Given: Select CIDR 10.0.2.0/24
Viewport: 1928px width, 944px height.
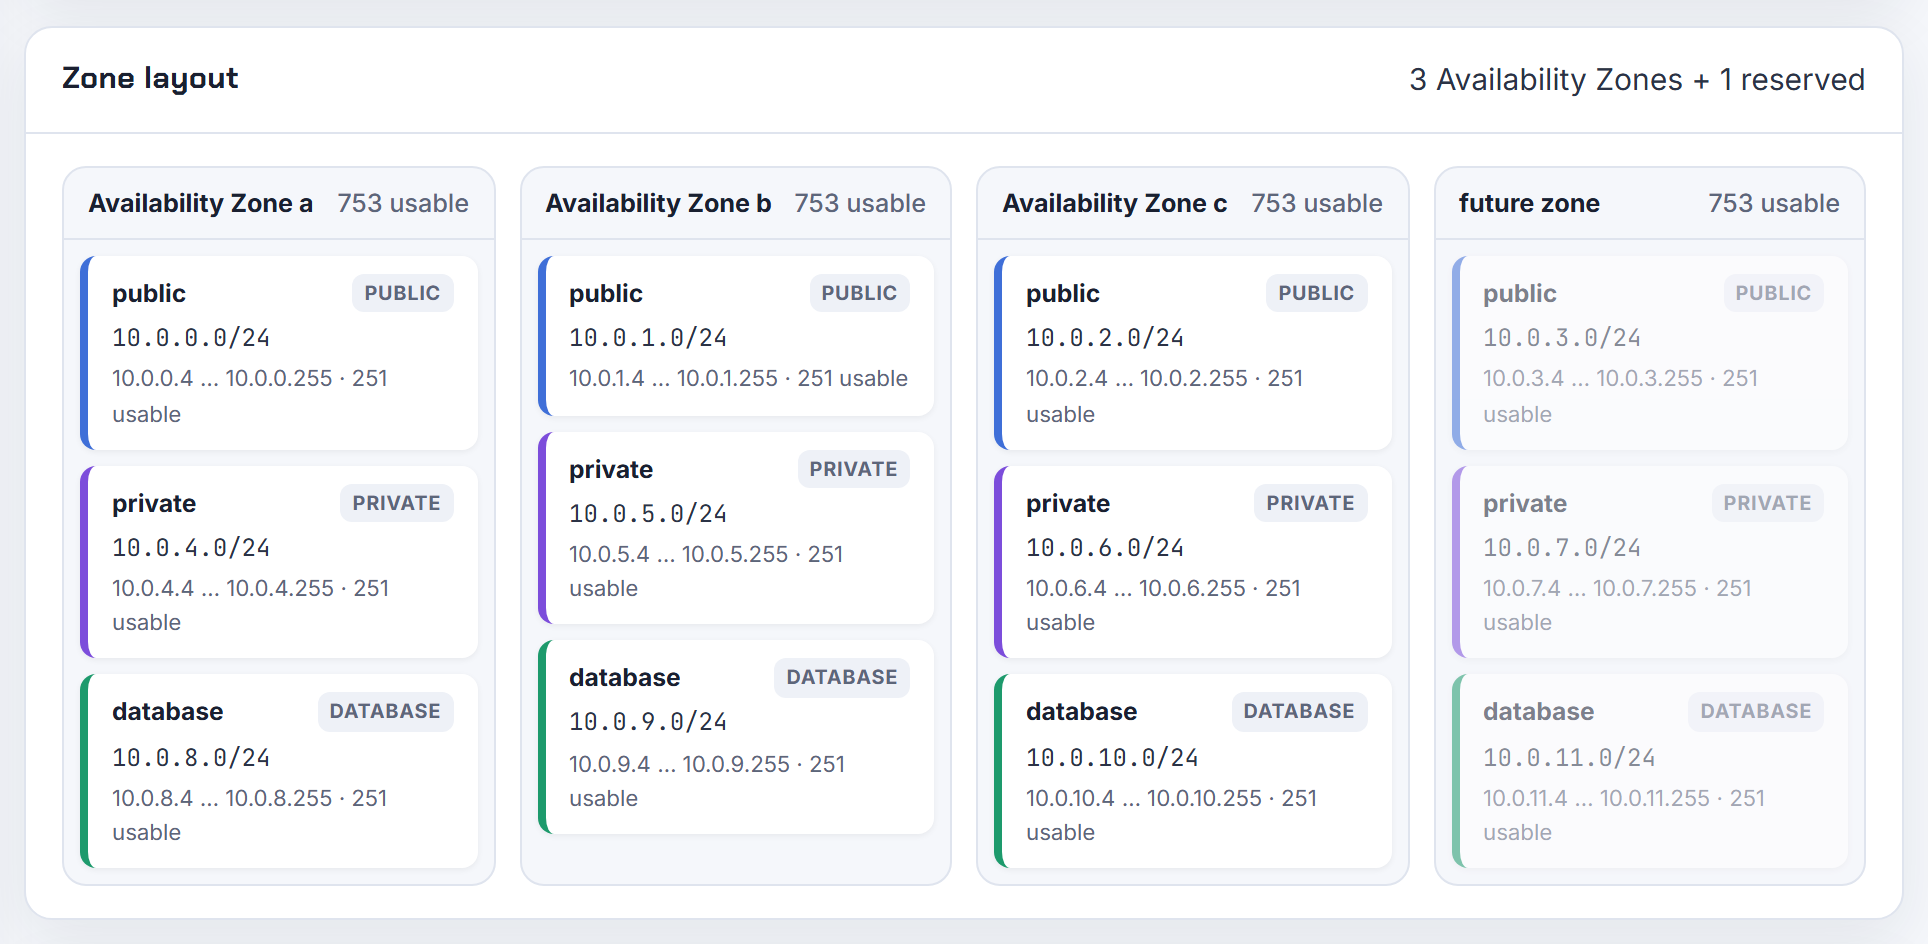Looking at the screenshot, I should point(1105,338).
